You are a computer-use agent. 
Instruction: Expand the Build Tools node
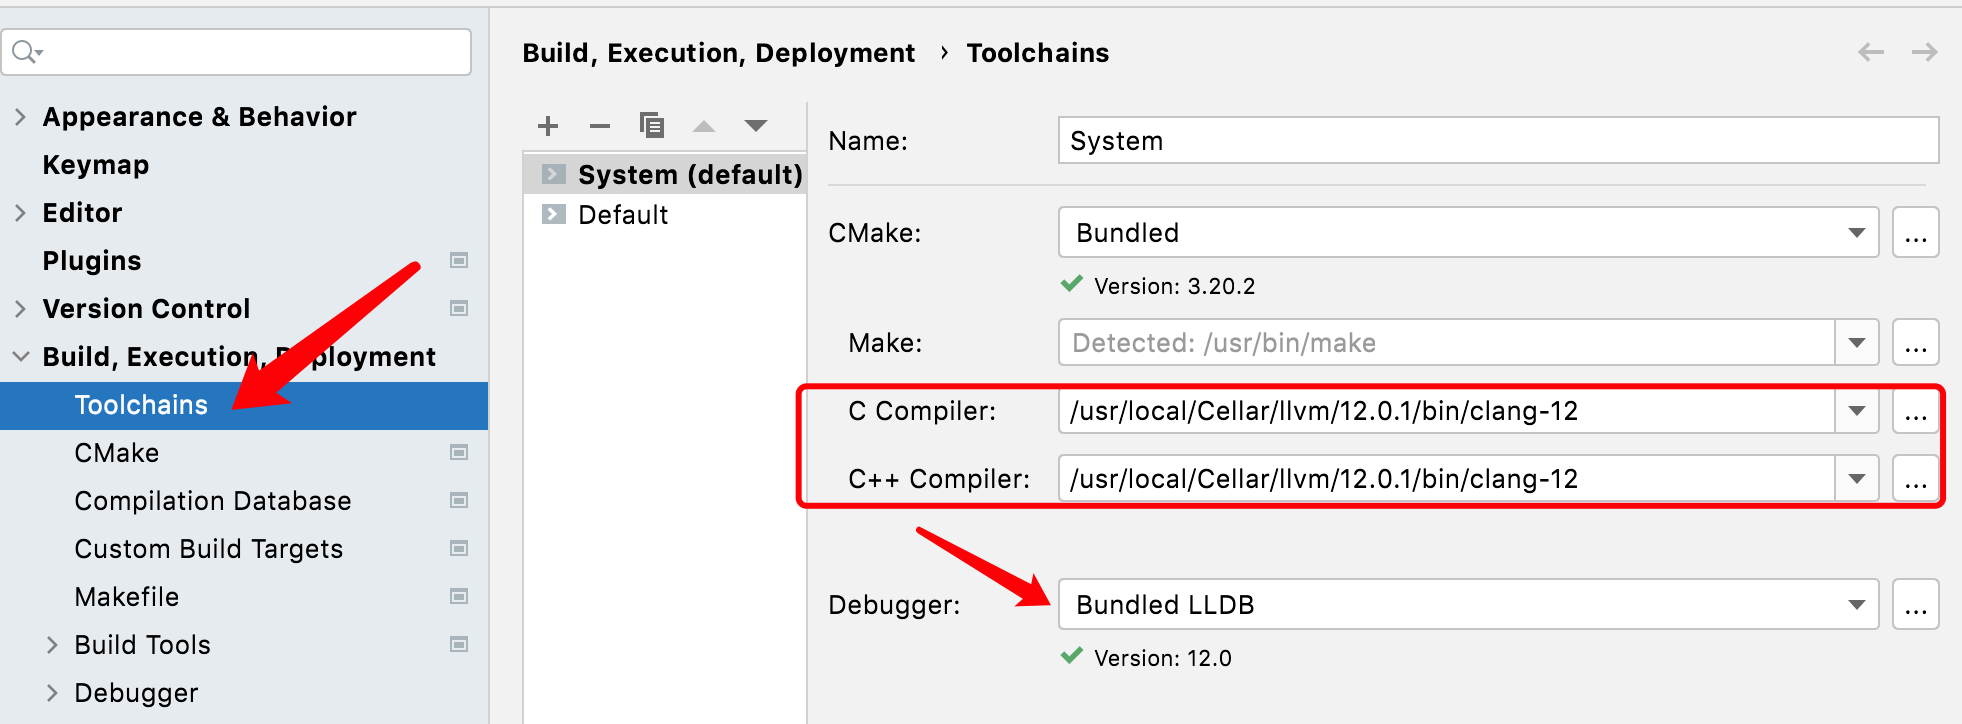tap(52, 645)
